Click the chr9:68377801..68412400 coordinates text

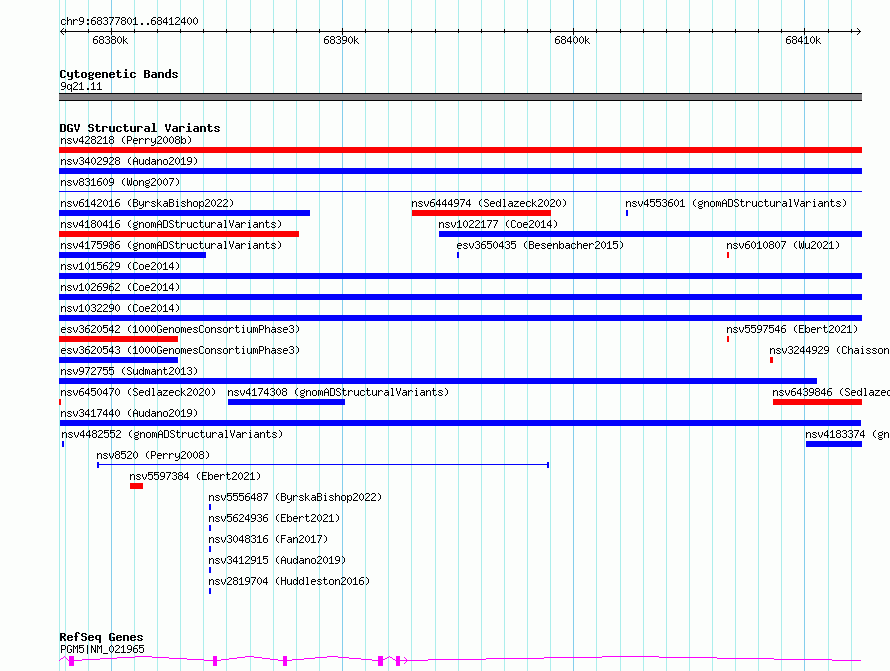(x=129, y=21)
